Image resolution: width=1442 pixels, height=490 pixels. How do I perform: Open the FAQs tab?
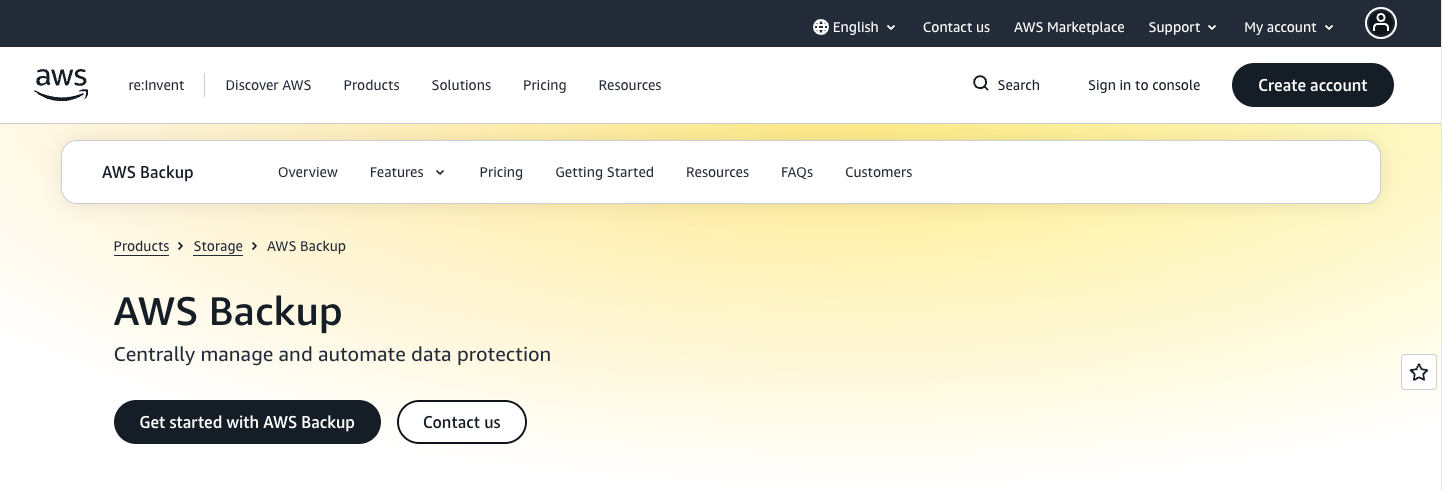point(796,172)
